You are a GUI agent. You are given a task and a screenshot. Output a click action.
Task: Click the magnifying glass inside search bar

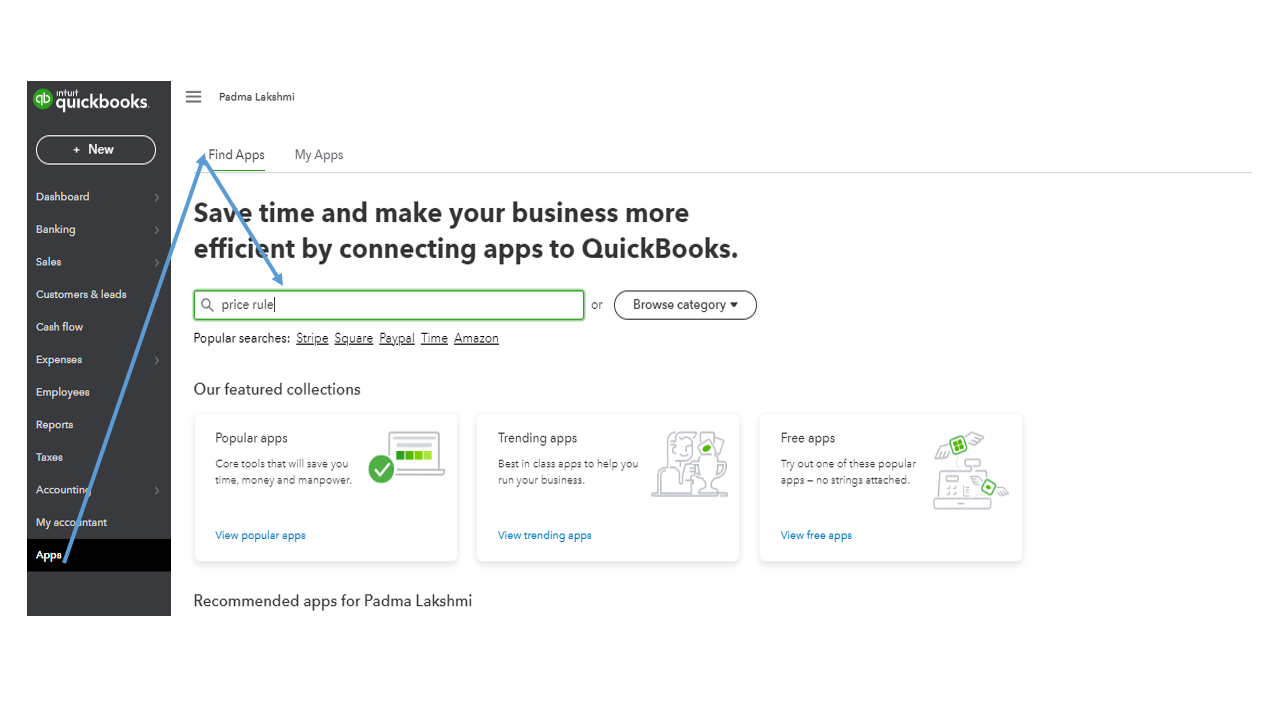207,304
